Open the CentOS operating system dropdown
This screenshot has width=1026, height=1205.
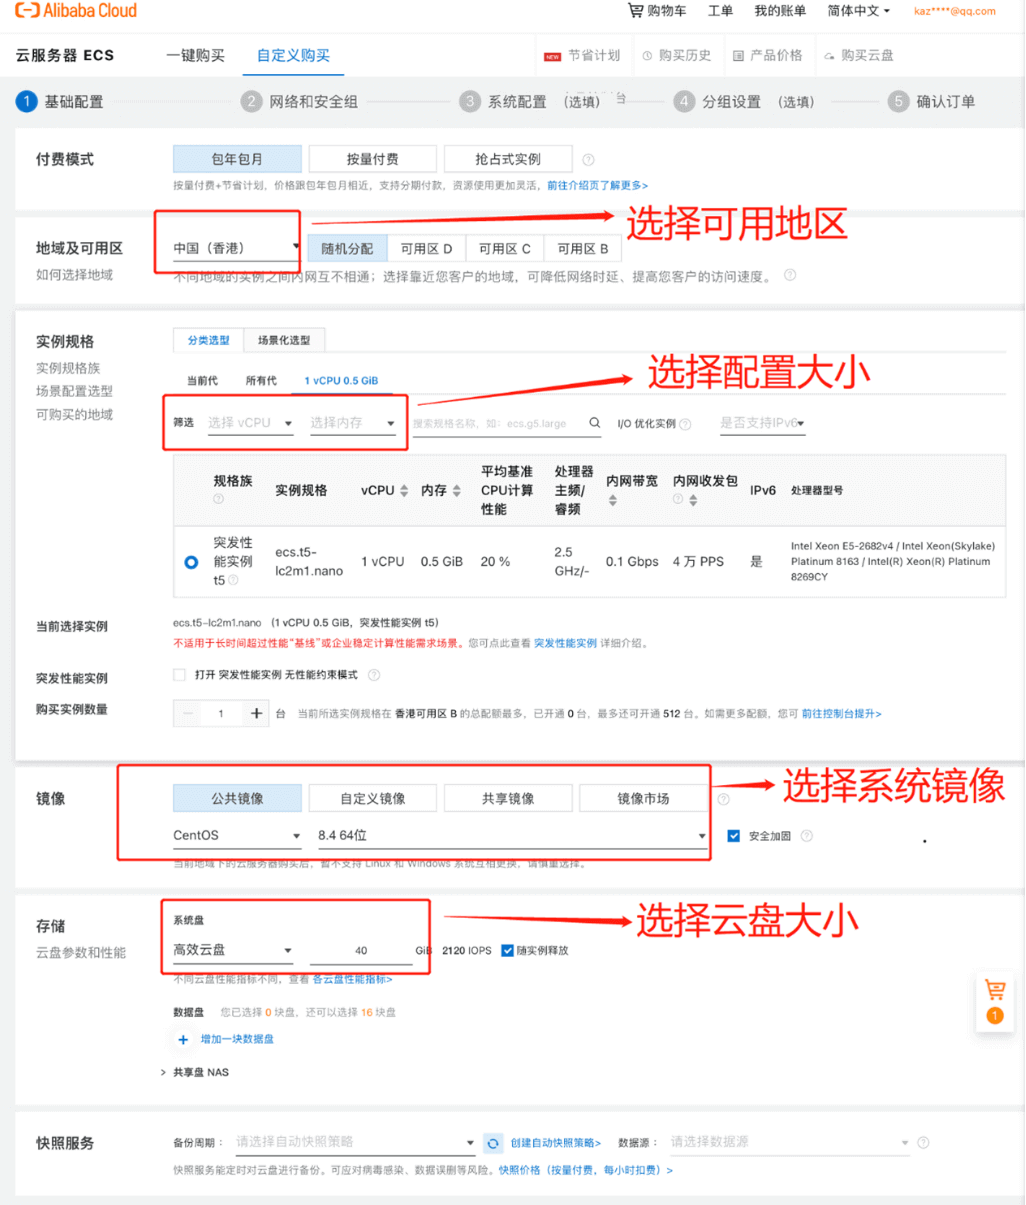point(237,836)
